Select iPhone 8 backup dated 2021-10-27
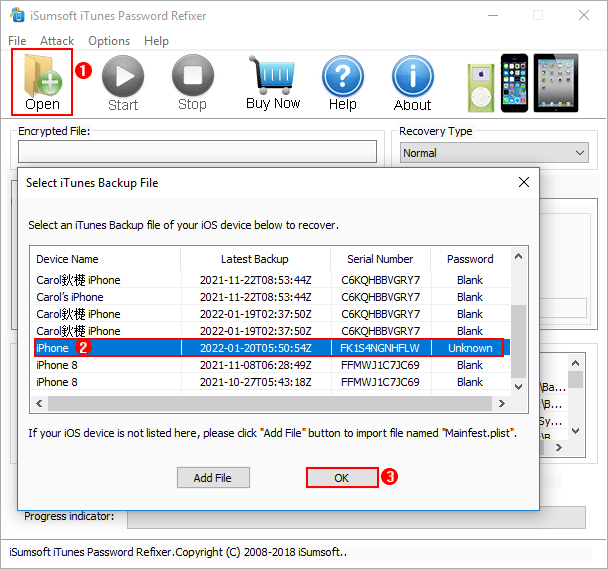608x569 pixels. (x=270, y=382)
